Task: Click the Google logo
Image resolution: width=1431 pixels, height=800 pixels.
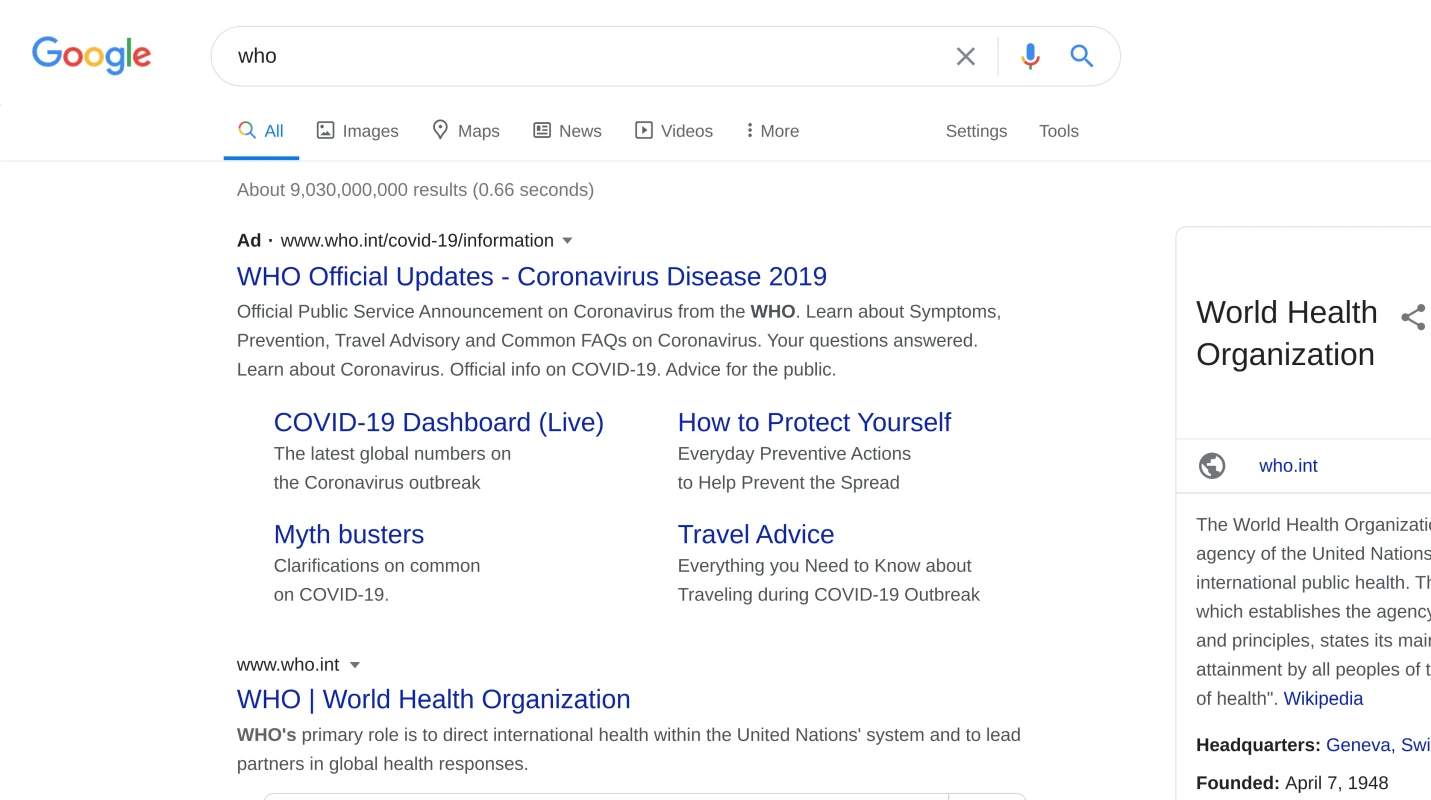Action: [x=91, y=56]
